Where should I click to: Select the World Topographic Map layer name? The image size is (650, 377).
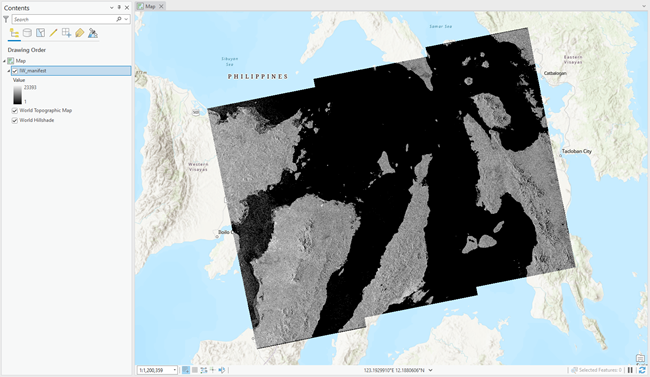(46, 110)
